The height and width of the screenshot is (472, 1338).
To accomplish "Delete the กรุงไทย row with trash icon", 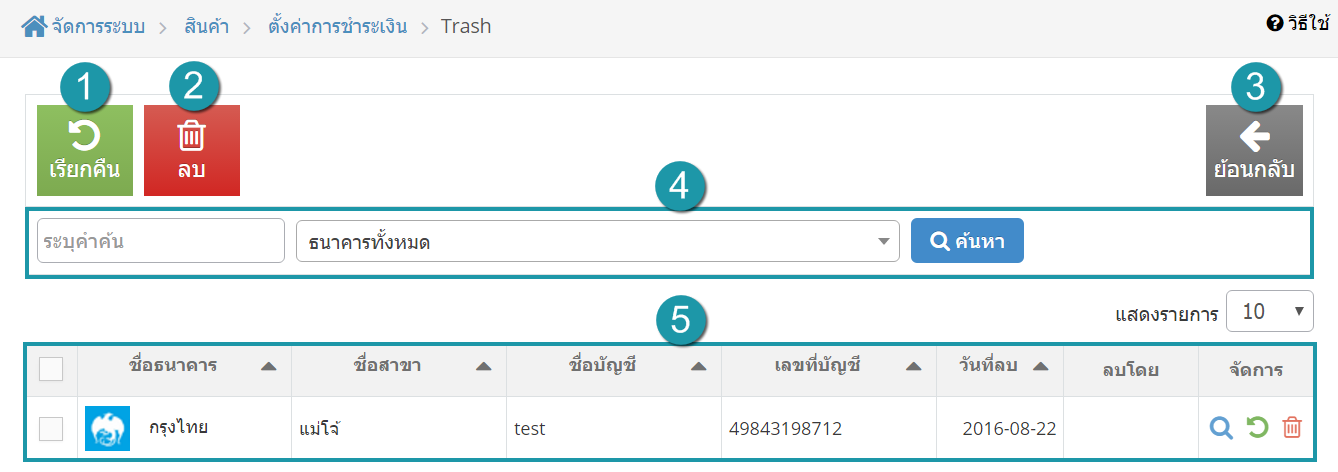I will [1292, 428].
